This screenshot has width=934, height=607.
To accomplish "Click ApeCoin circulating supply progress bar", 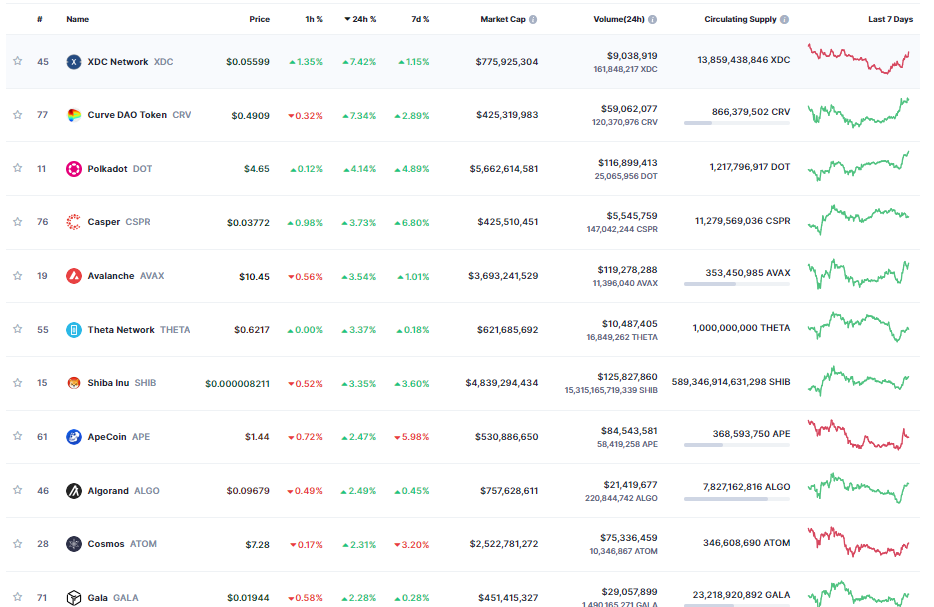I will (737, 445).
